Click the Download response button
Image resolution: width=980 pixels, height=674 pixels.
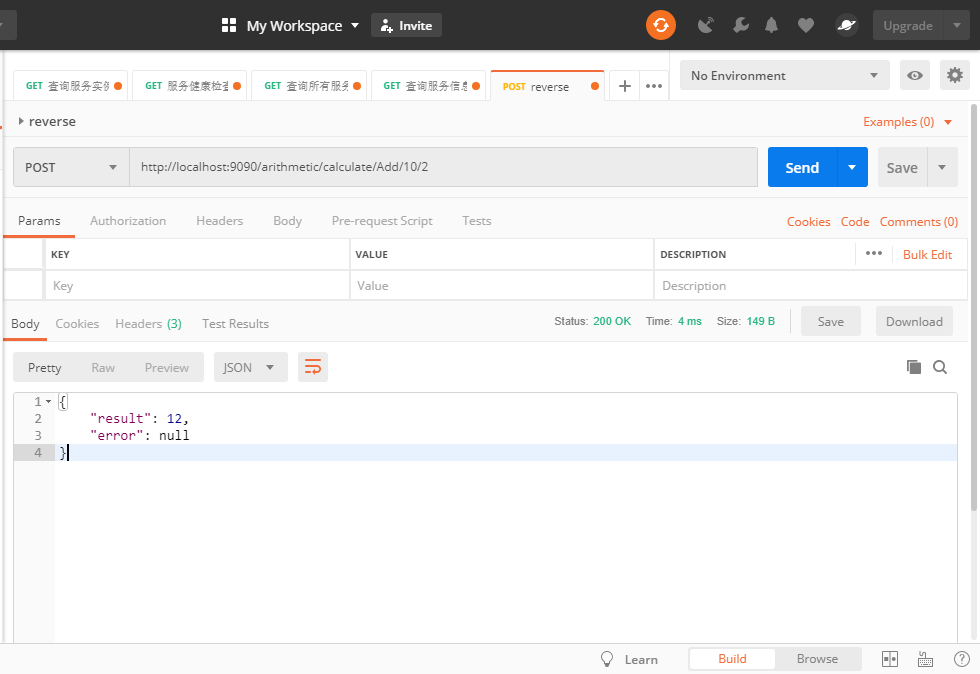point(914,321)
